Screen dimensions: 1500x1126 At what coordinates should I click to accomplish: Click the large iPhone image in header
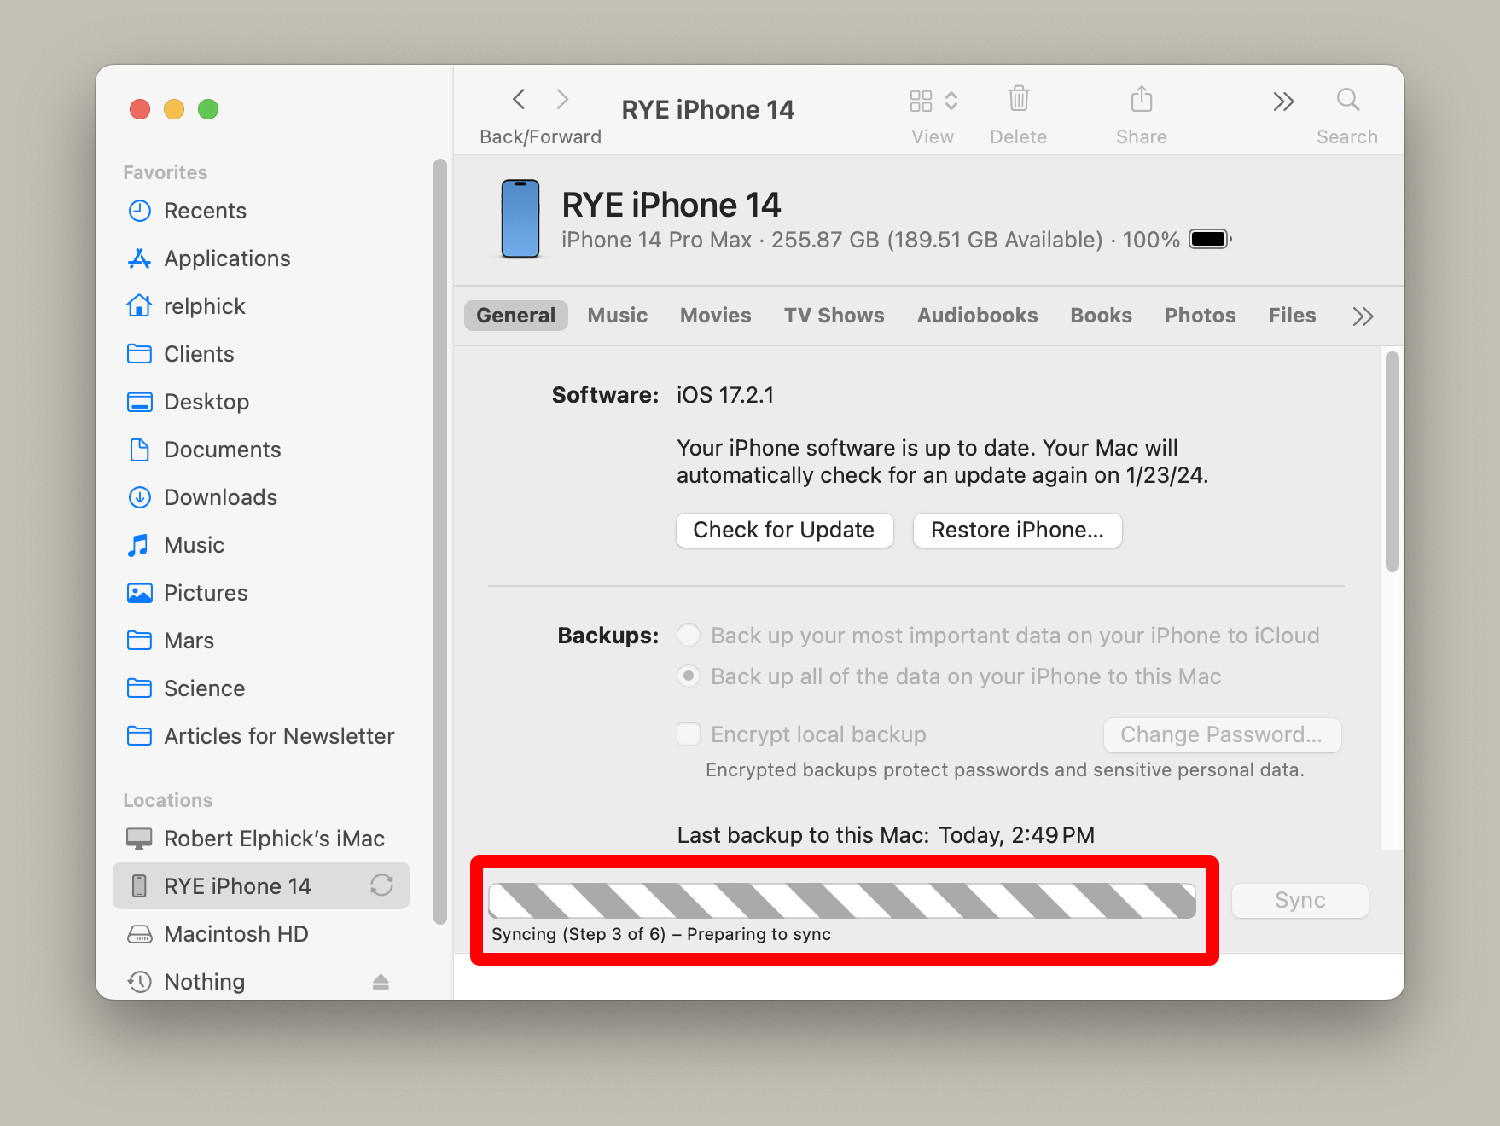tap(520, 219)
